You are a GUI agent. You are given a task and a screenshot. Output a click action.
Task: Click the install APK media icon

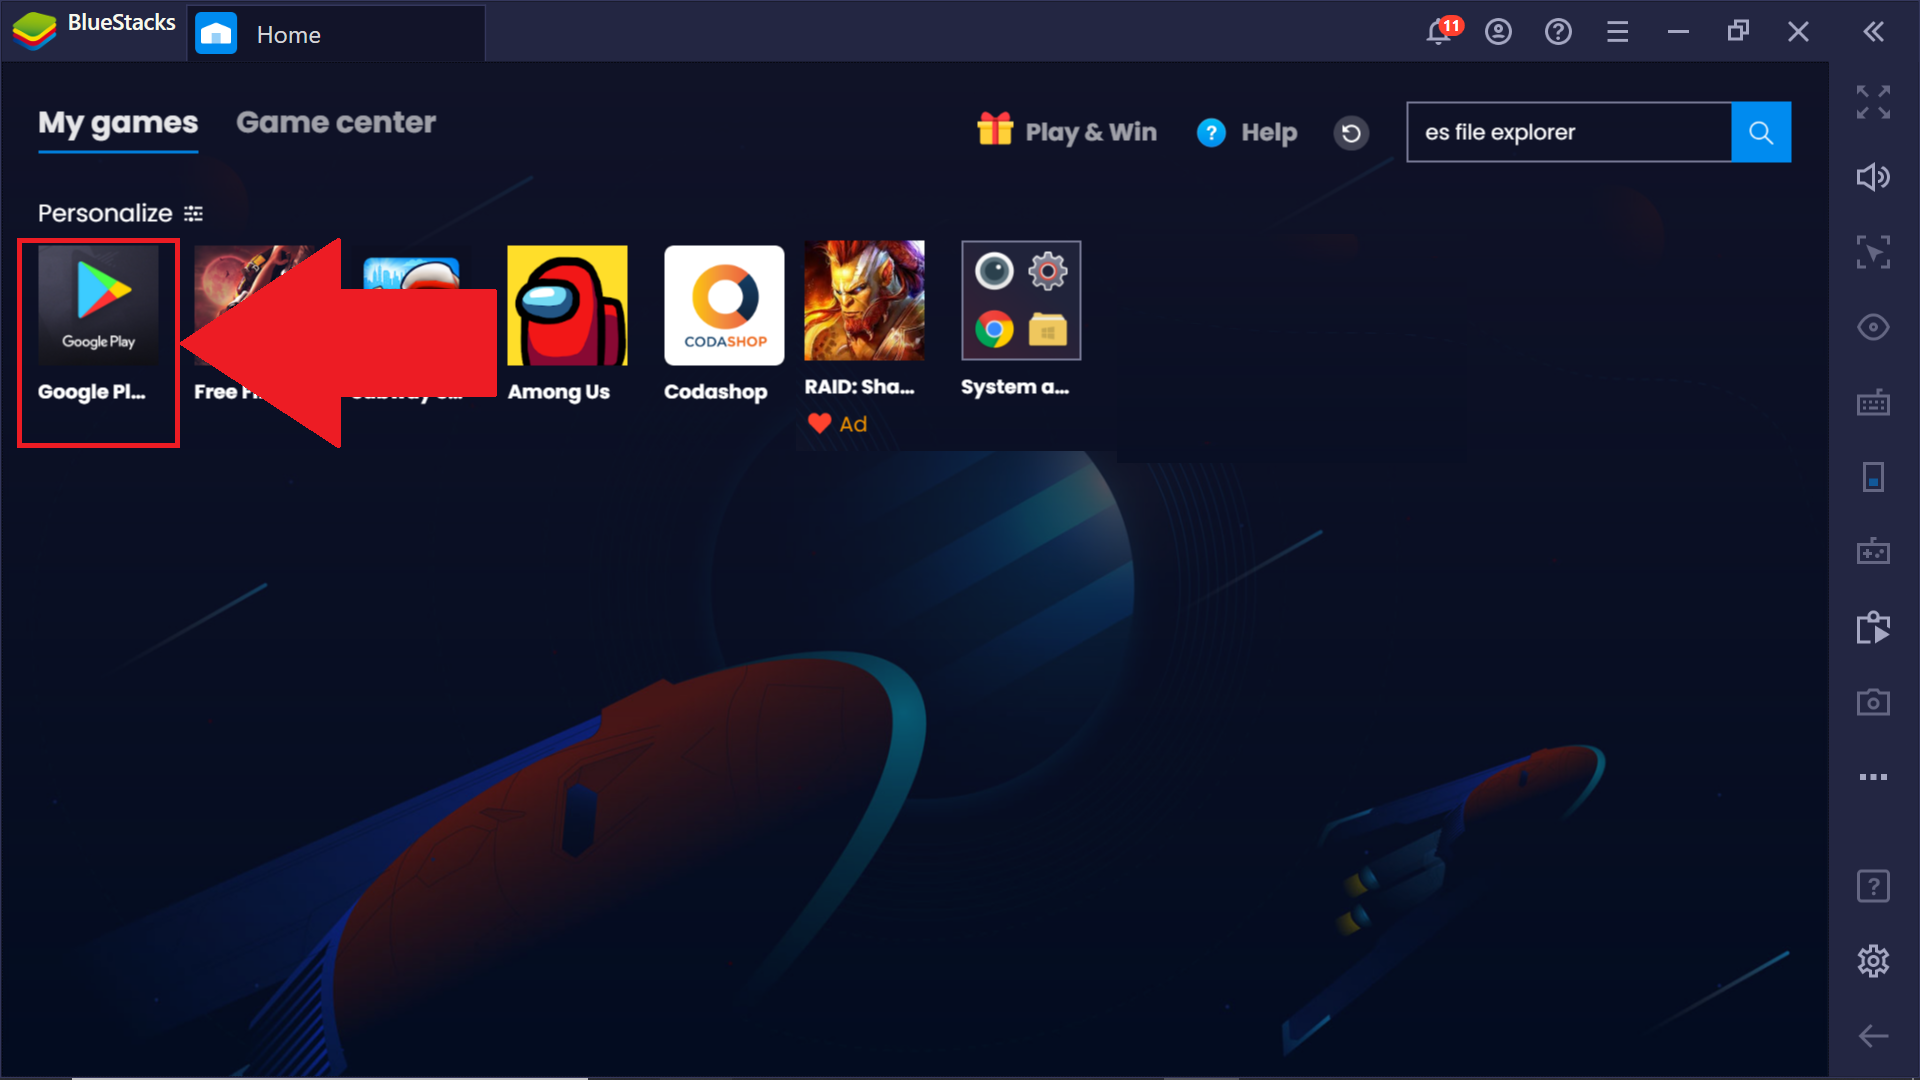1873,627
